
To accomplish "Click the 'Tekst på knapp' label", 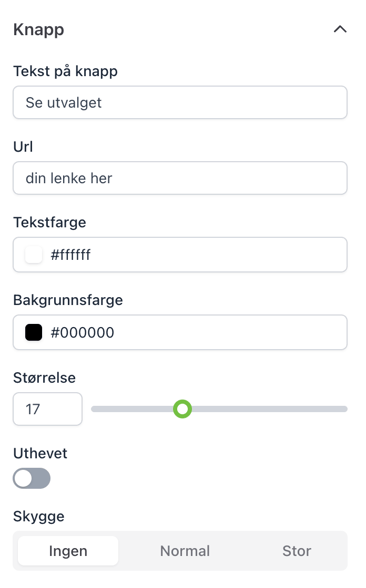I will tap(65, 71).
